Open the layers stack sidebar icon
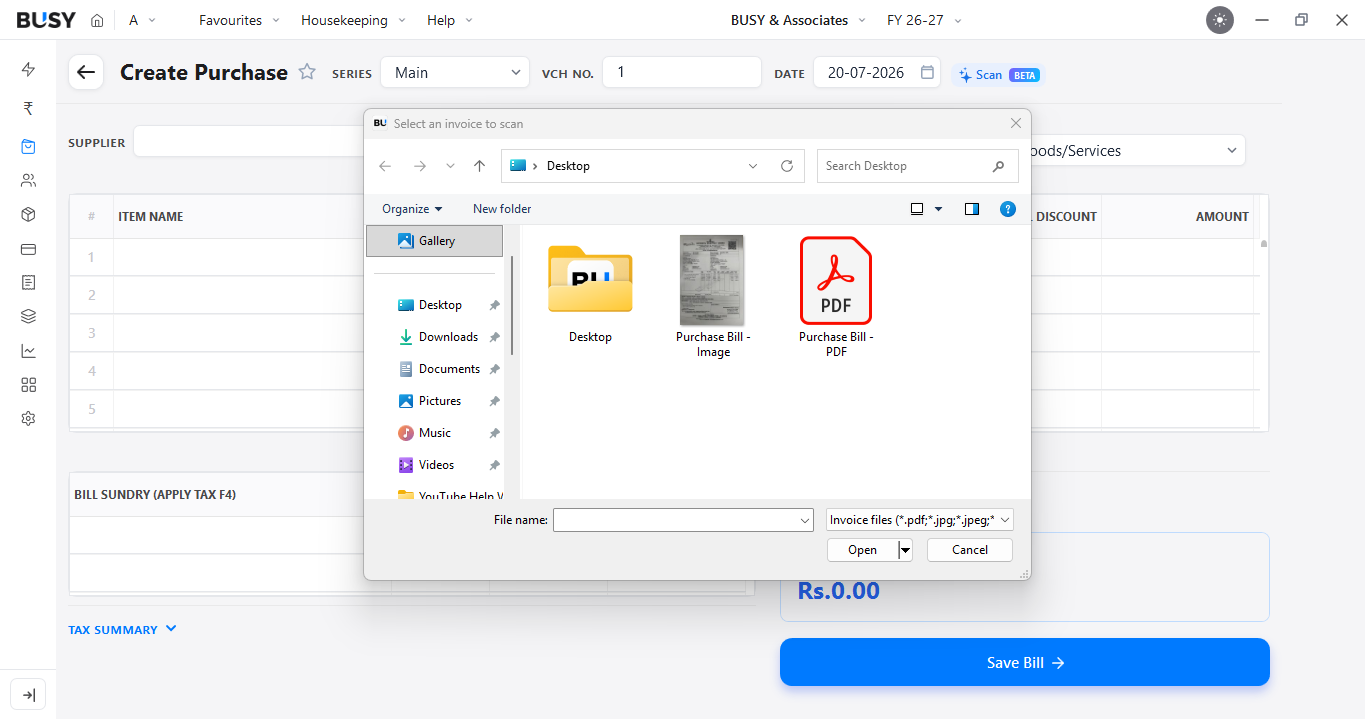The image size is (1365, 719). click(28, 317)
